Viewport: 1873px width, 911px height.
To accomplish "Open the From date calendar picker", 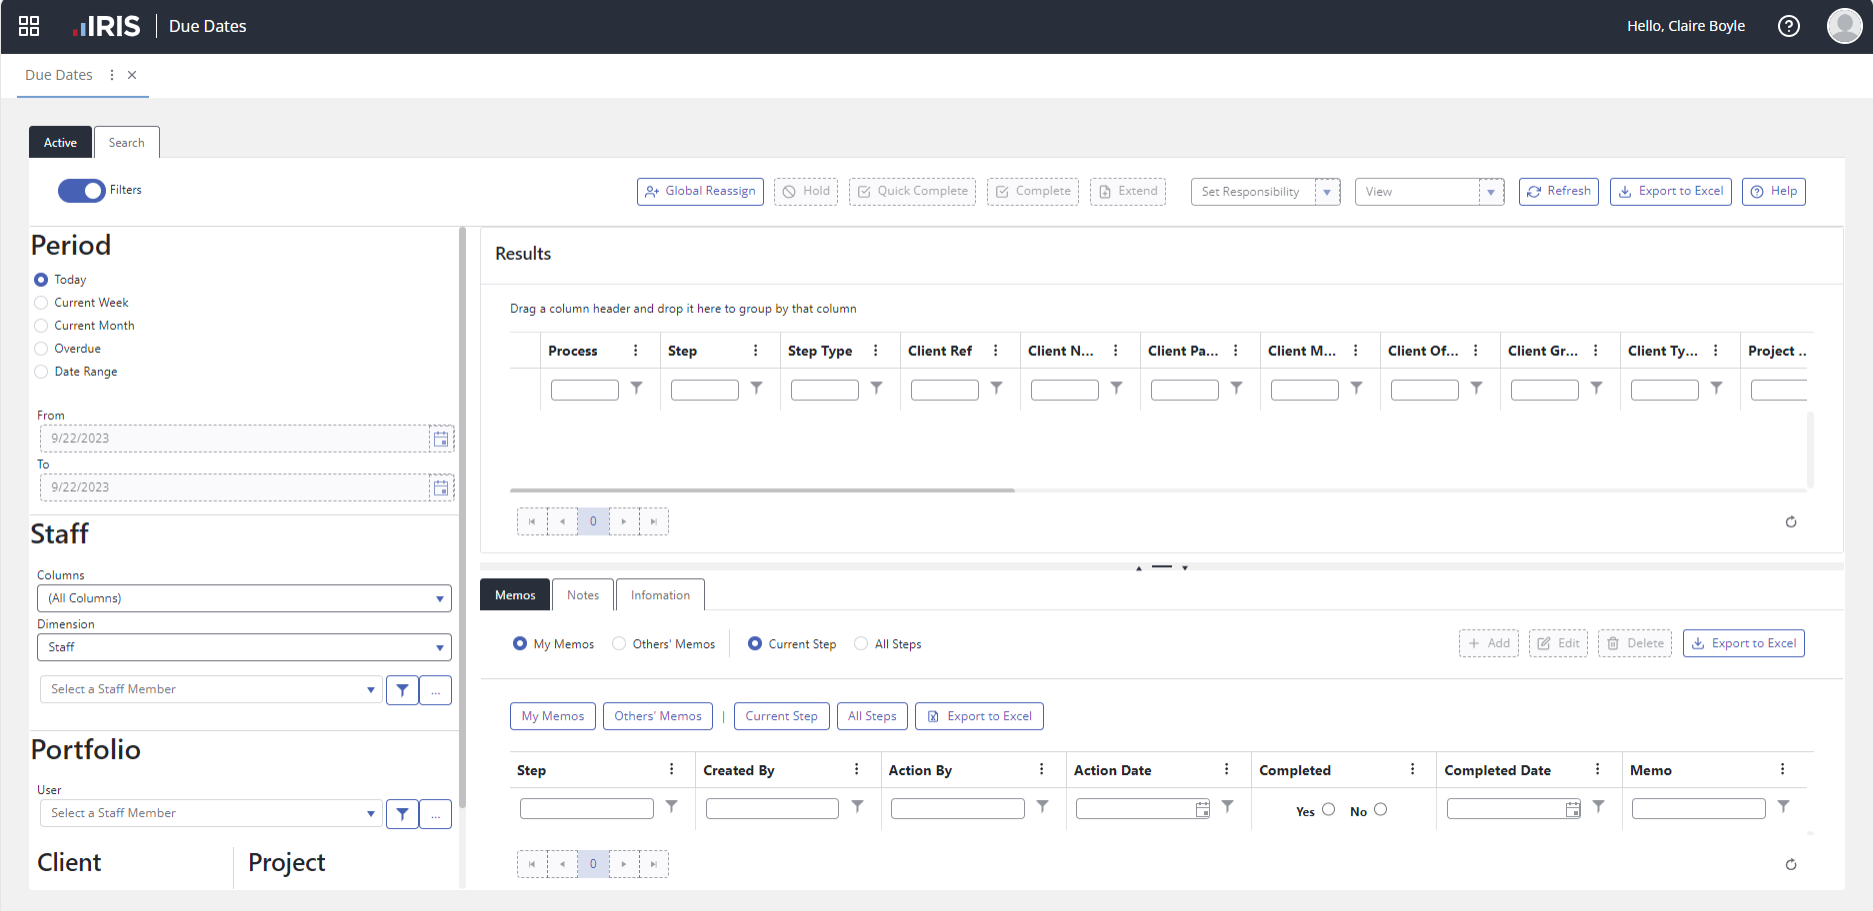I will [441, 438].
